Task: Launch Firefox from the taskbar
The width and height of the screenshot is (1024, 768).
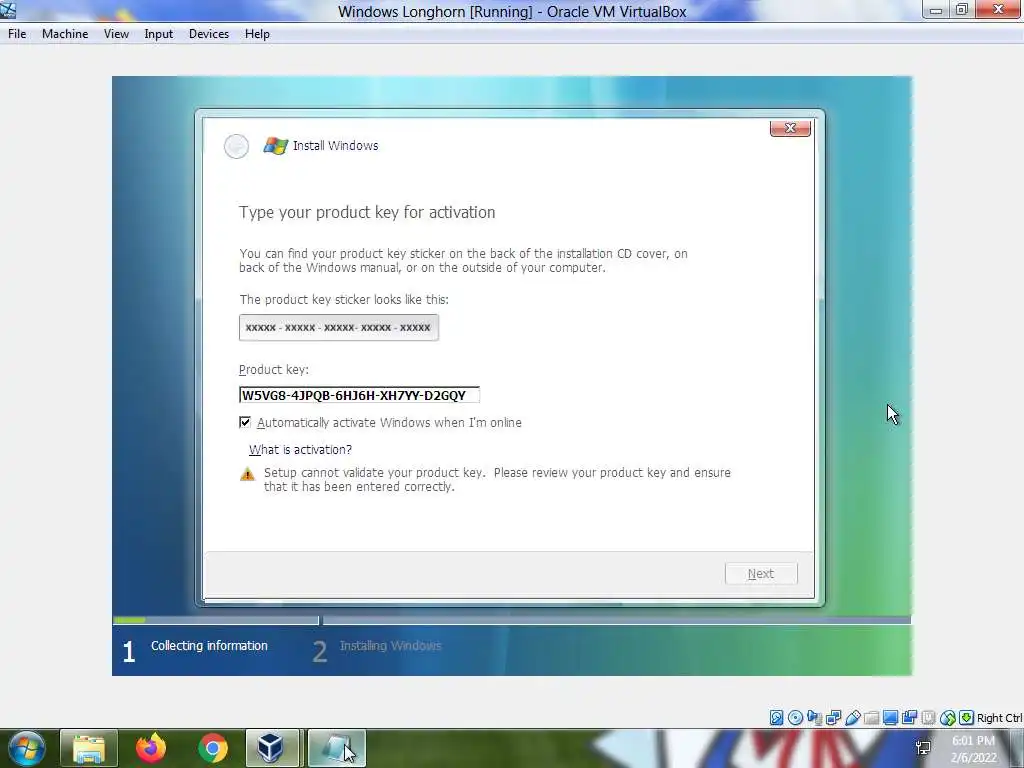Action: (x=151, y=748)
